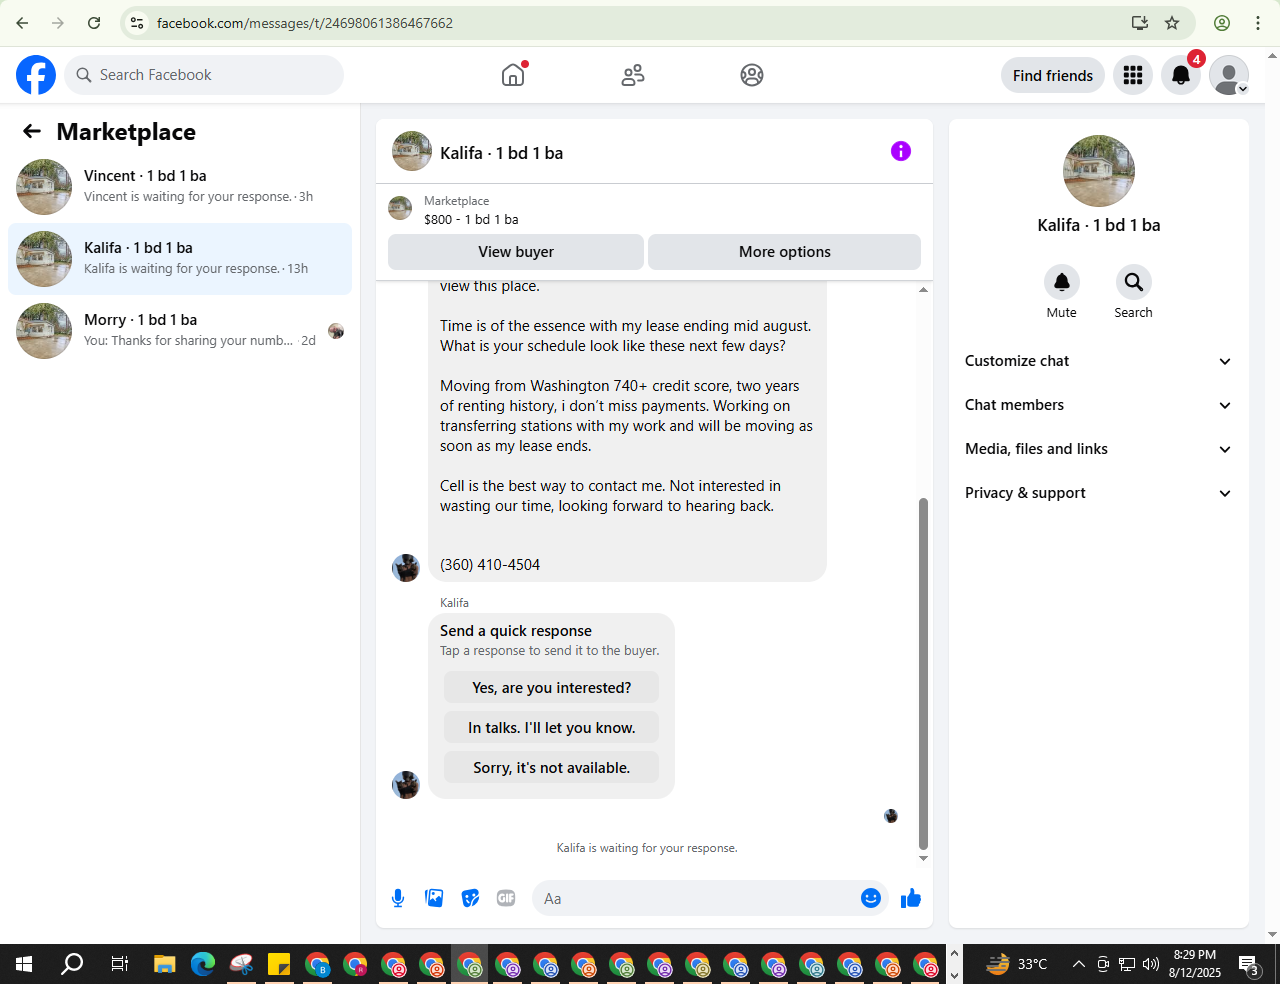Go back with the Marketplace arrow
This screenshot has height=984, width=1280.
click(x=32, y=131)
